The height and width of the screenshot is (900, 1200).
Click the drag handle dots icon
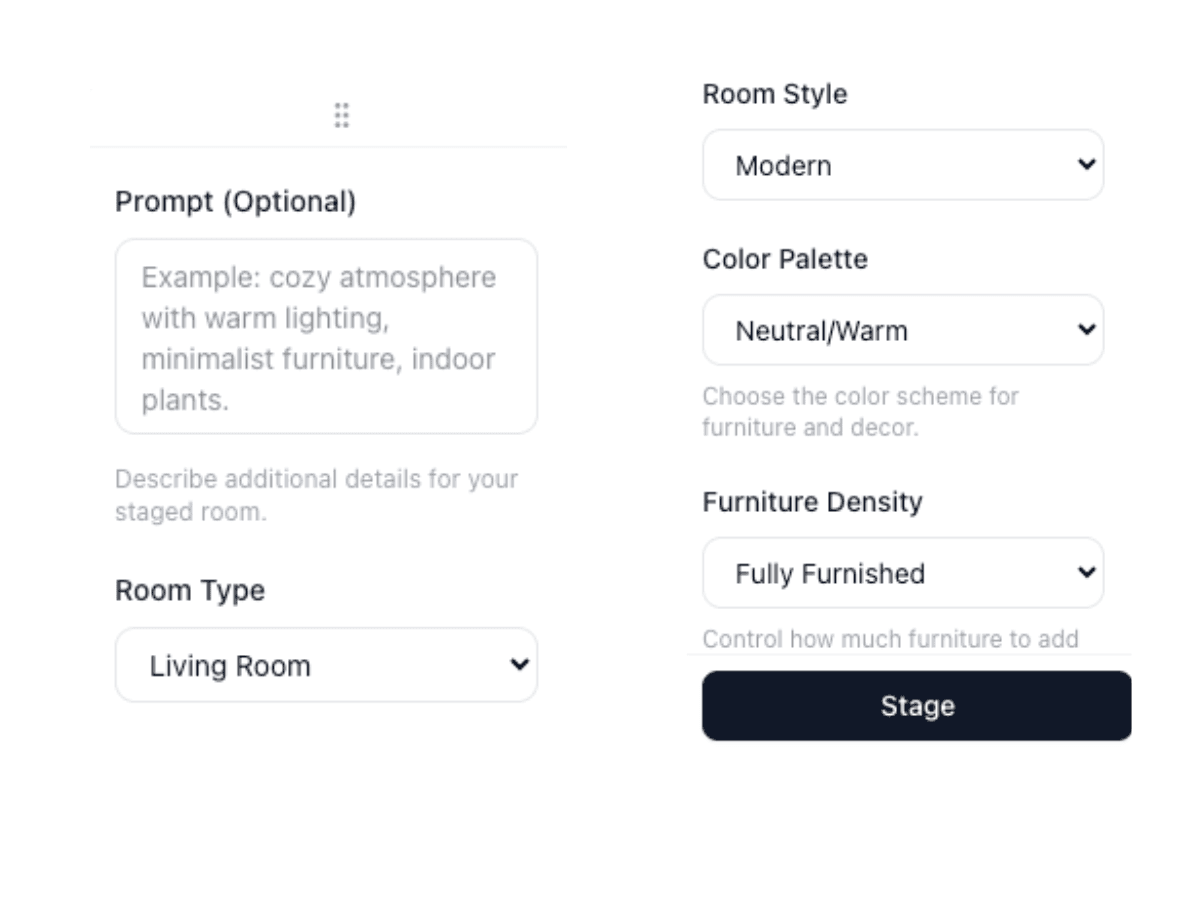341,116
